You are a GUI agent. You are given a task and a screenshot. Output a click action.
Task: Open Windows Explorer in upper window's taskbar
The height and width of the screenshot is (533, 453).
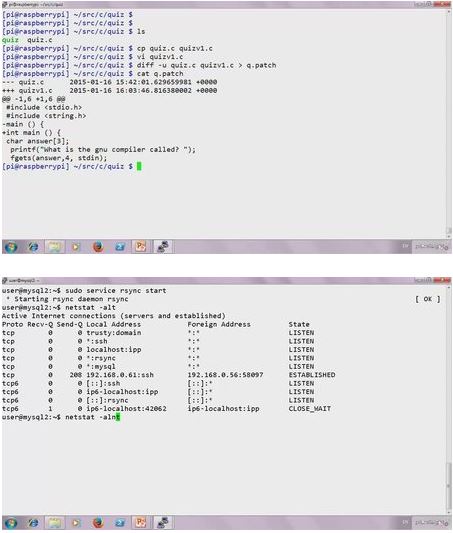point(55,247)
